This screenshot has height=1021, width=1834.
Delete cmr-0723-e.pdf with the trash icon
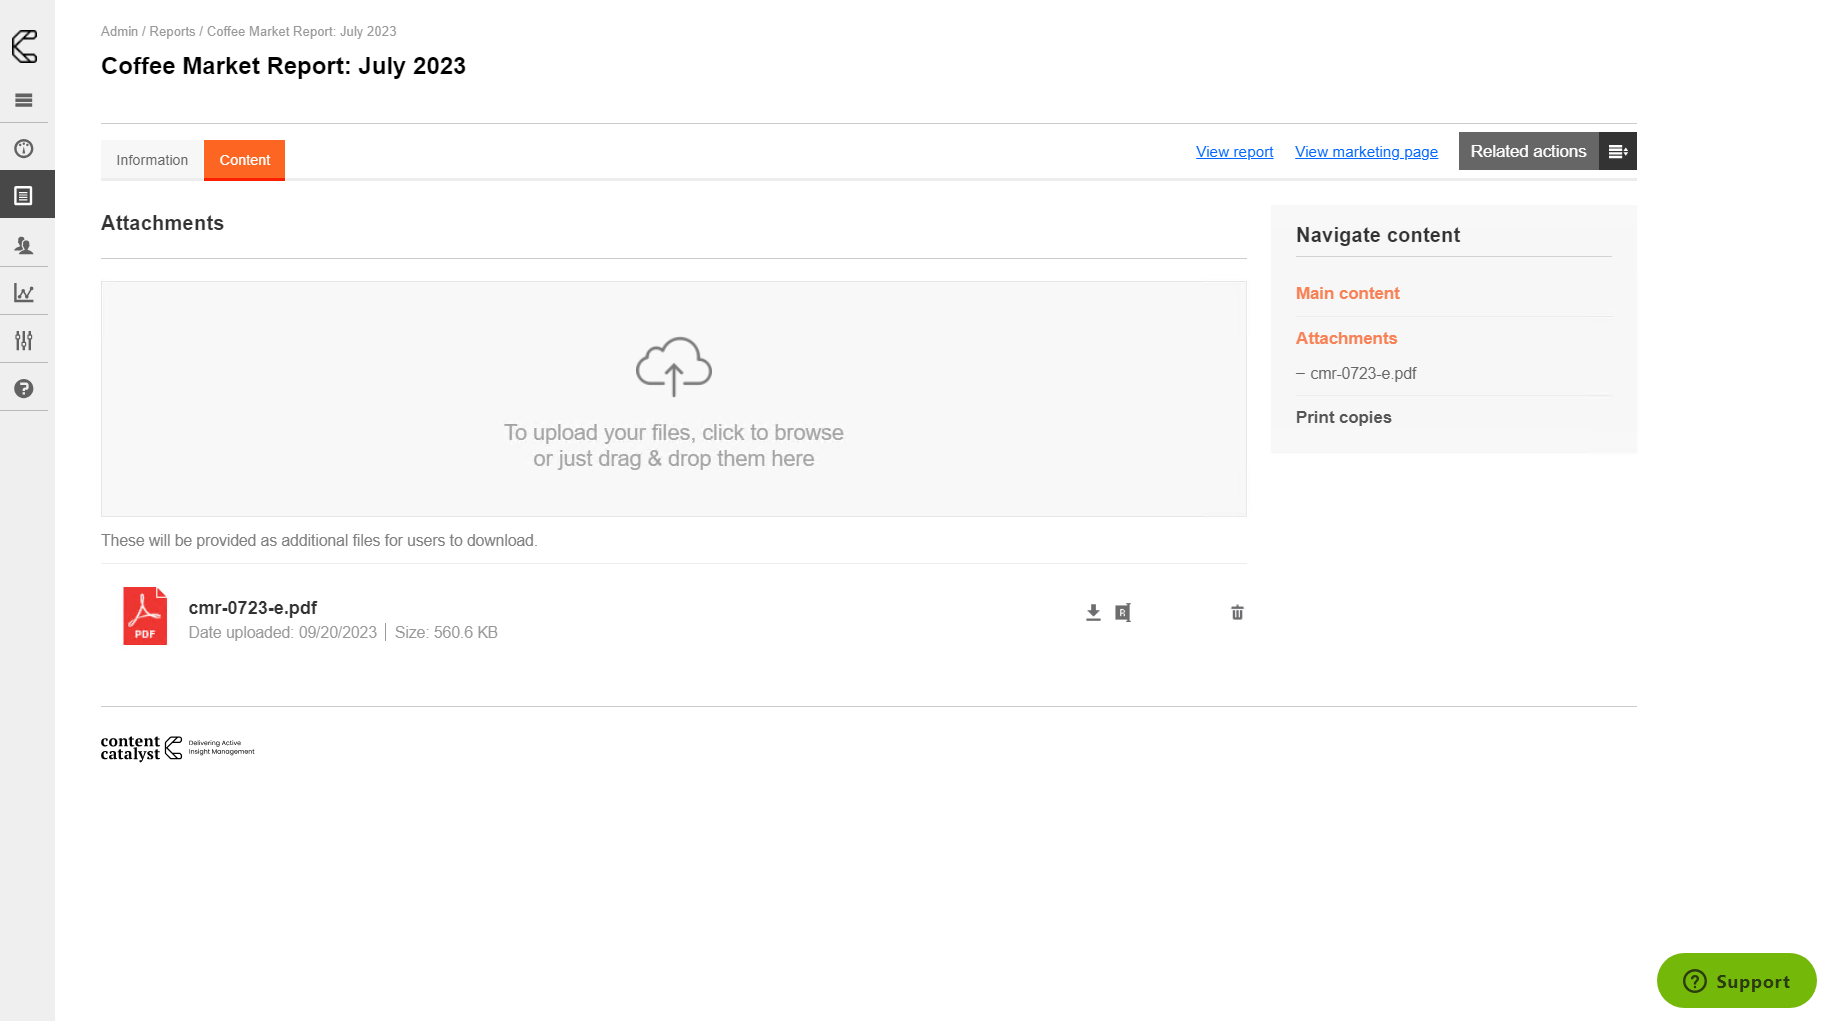click(x=1237, y=613)
